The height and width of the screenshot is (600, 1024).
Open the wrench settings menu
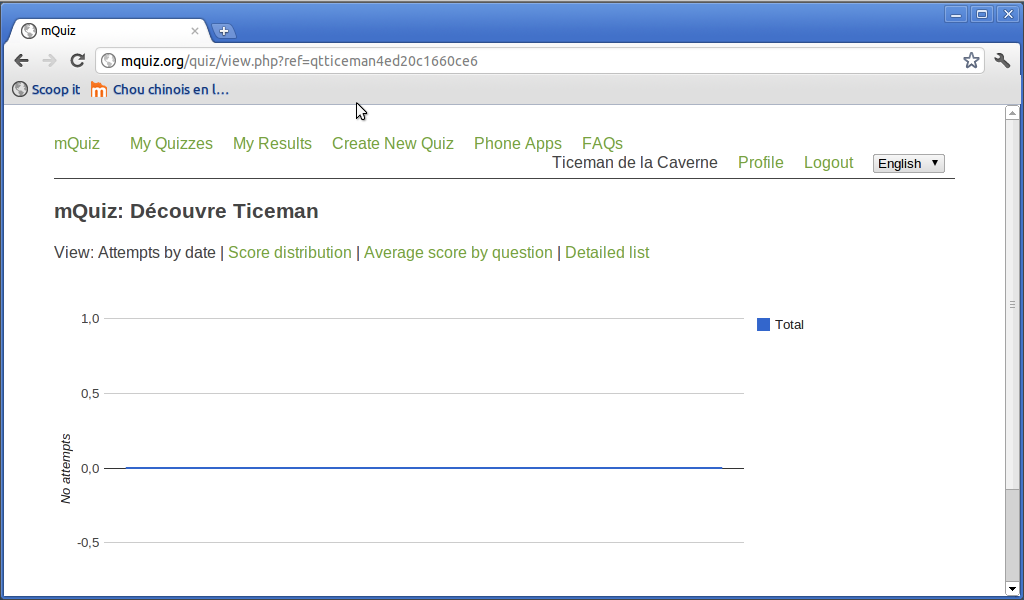1002,61
